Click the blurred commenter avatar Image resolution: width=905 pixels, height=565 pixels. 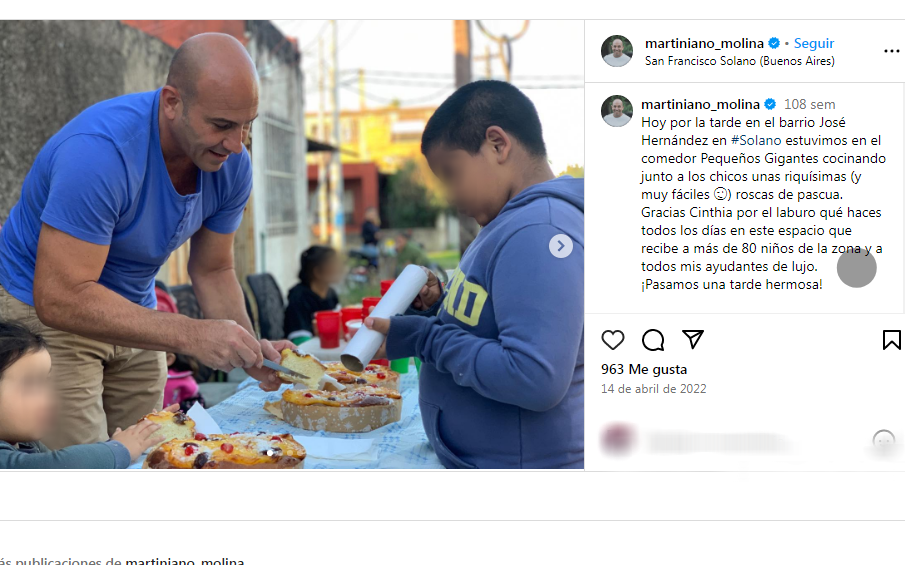[617, 440]
